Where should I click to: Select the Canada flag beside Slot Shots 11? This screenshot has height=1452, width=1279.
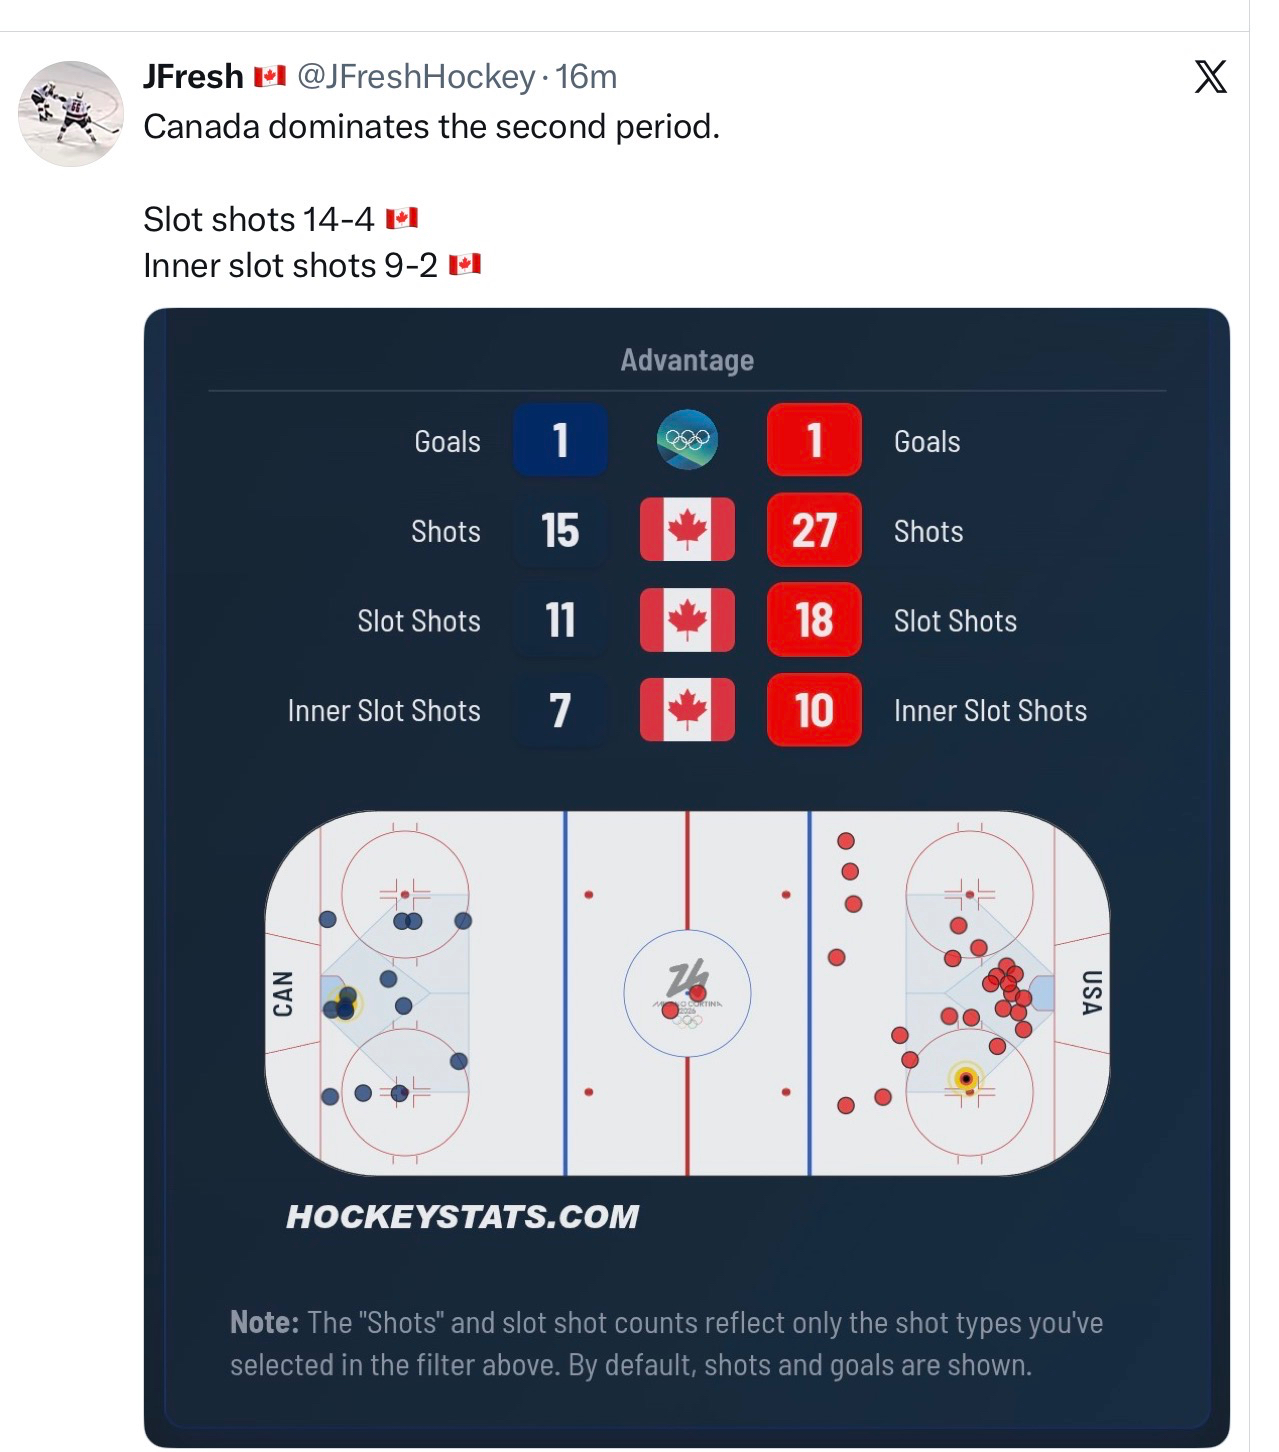tap(687, 620)
